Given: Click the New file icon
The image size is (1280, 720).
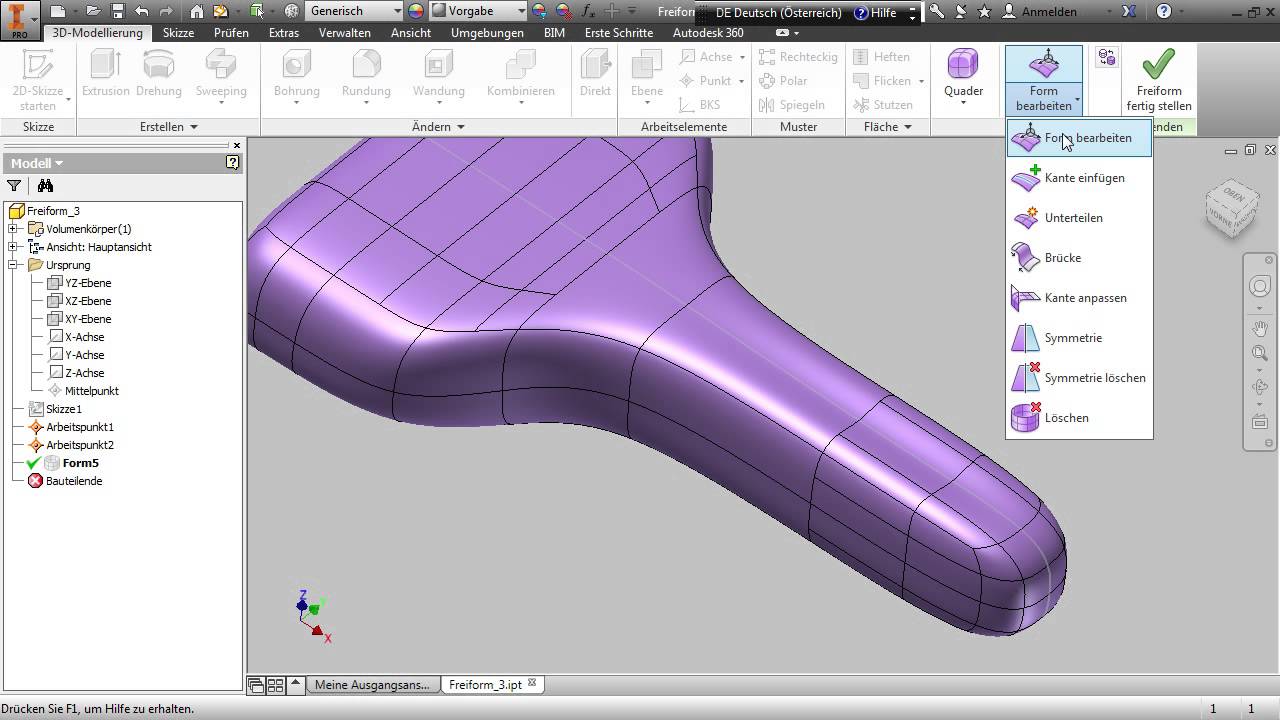Looking at the screenshot, I should [58, 12].
